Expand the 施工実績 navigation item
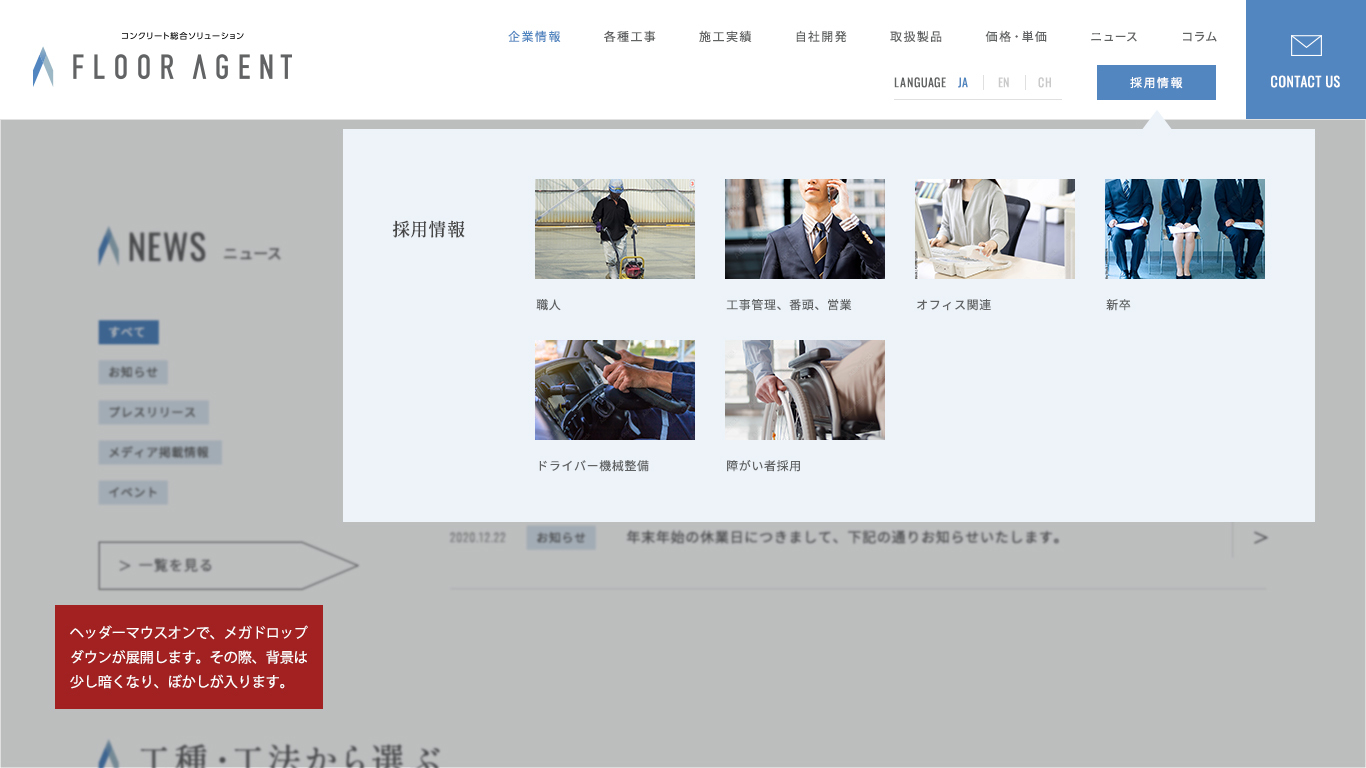 (725, 37)
